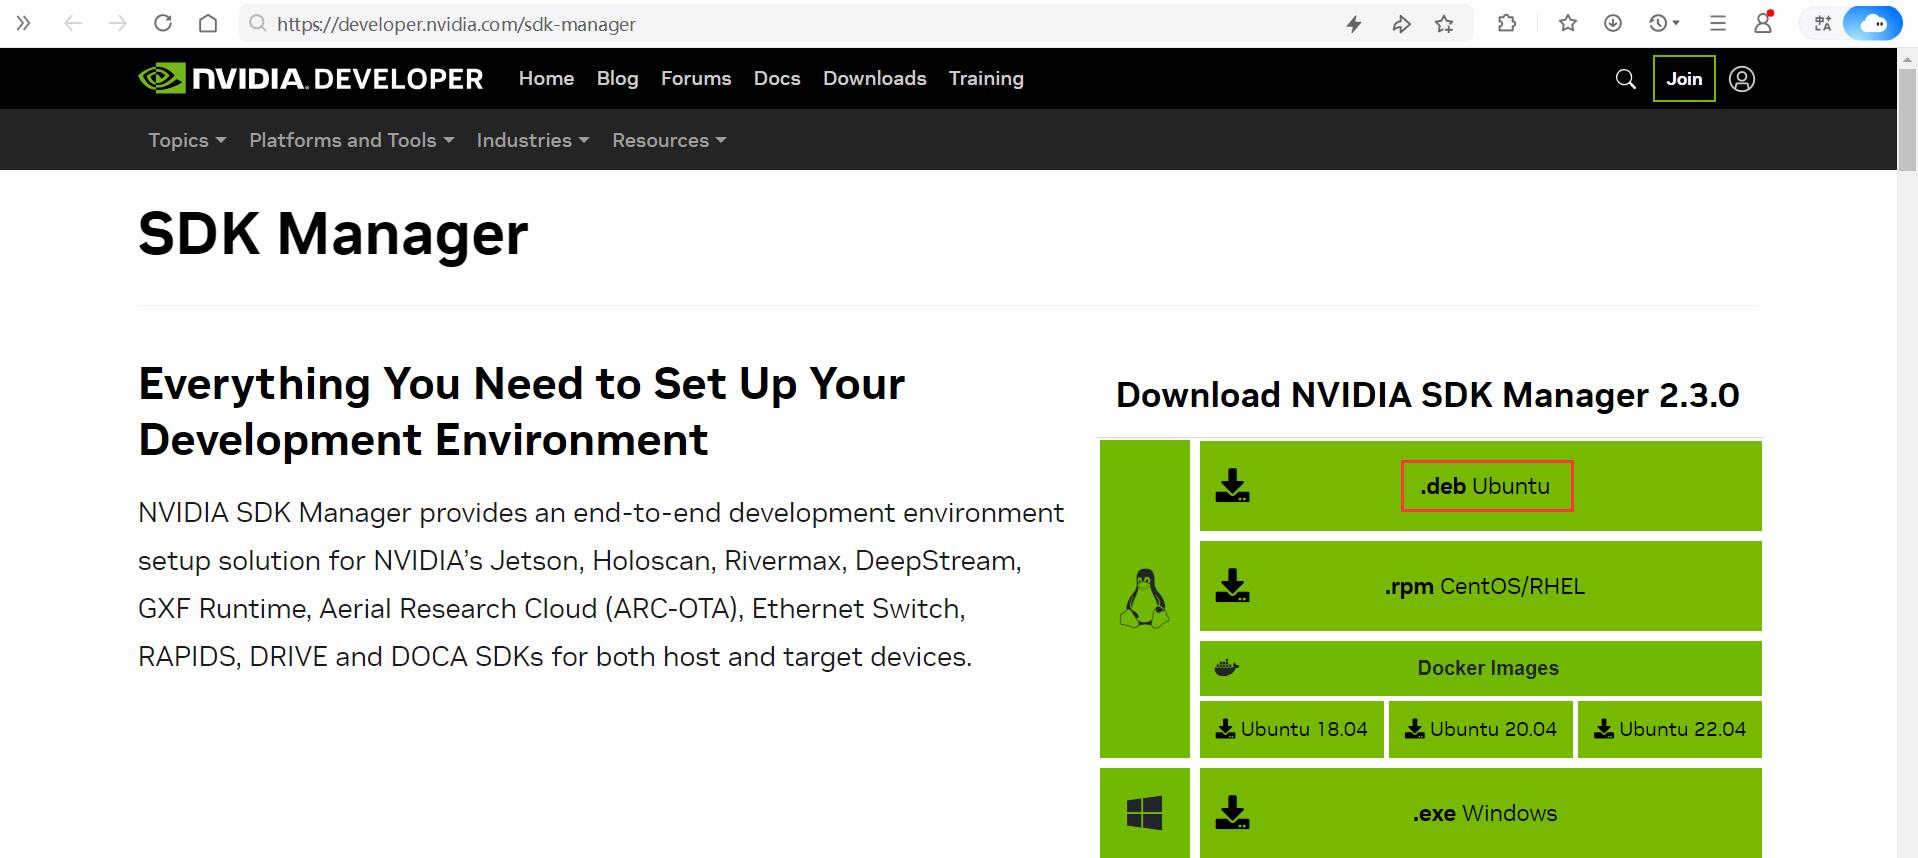Open the browser downloads icon

pyautogui.click(x=1613, y=23)
